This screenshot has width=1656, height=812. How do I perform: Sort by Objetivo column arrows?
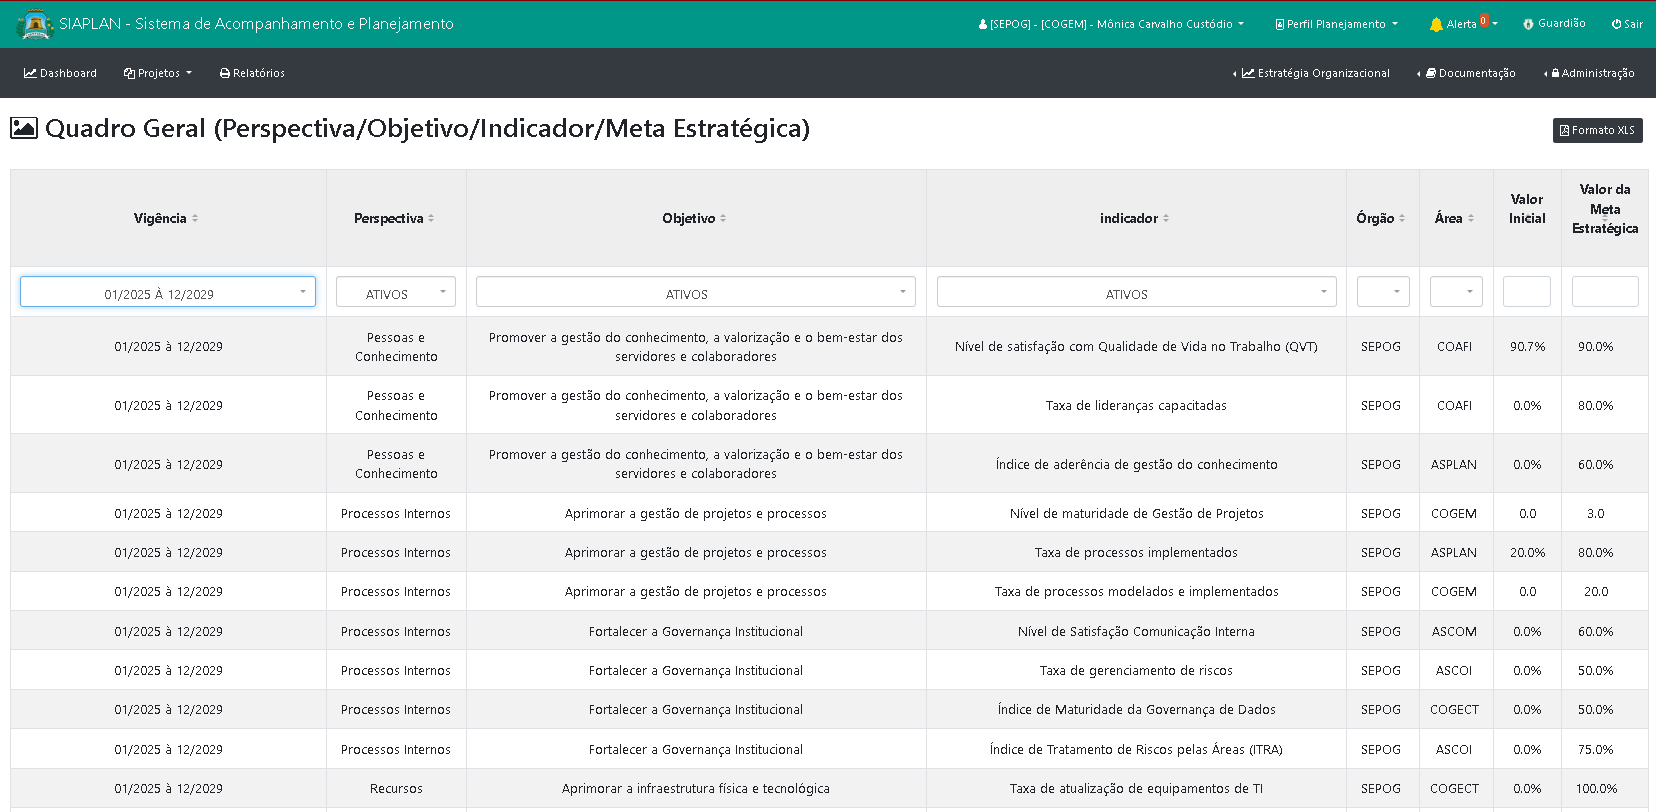click(x=723, y=218)
